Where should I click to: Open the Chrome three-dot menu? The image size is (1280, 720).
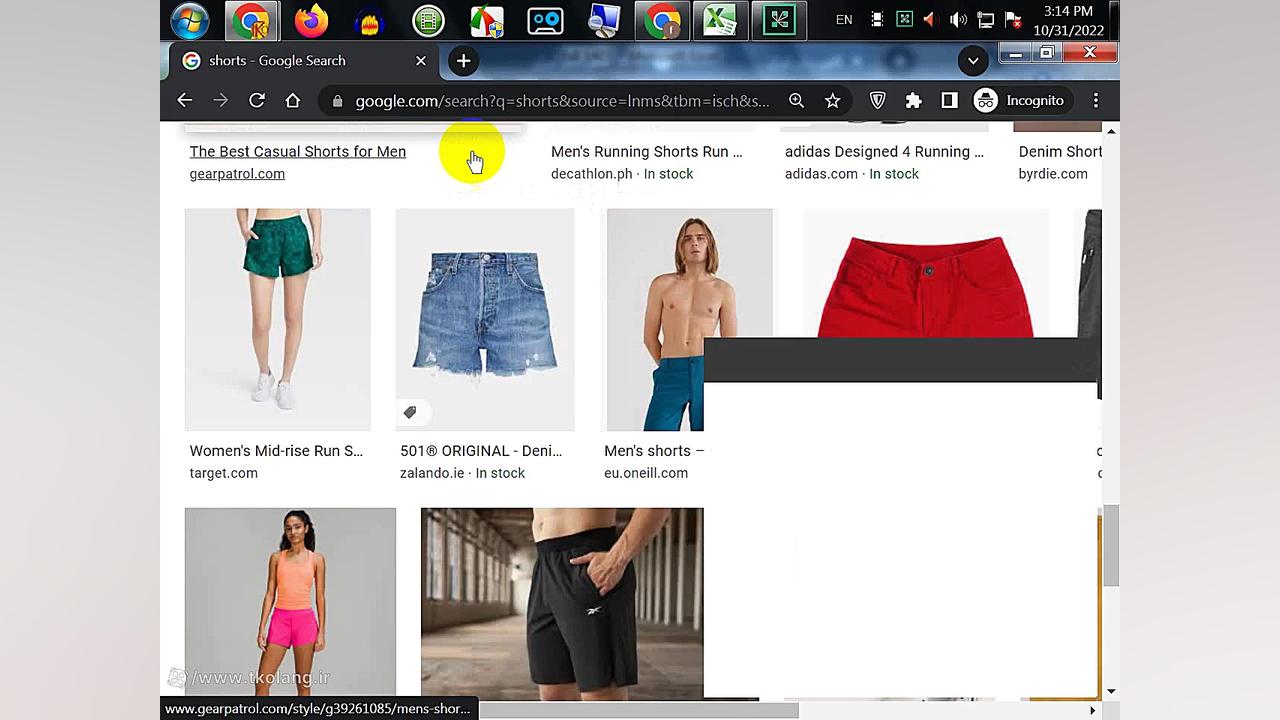coord(1096,100)
